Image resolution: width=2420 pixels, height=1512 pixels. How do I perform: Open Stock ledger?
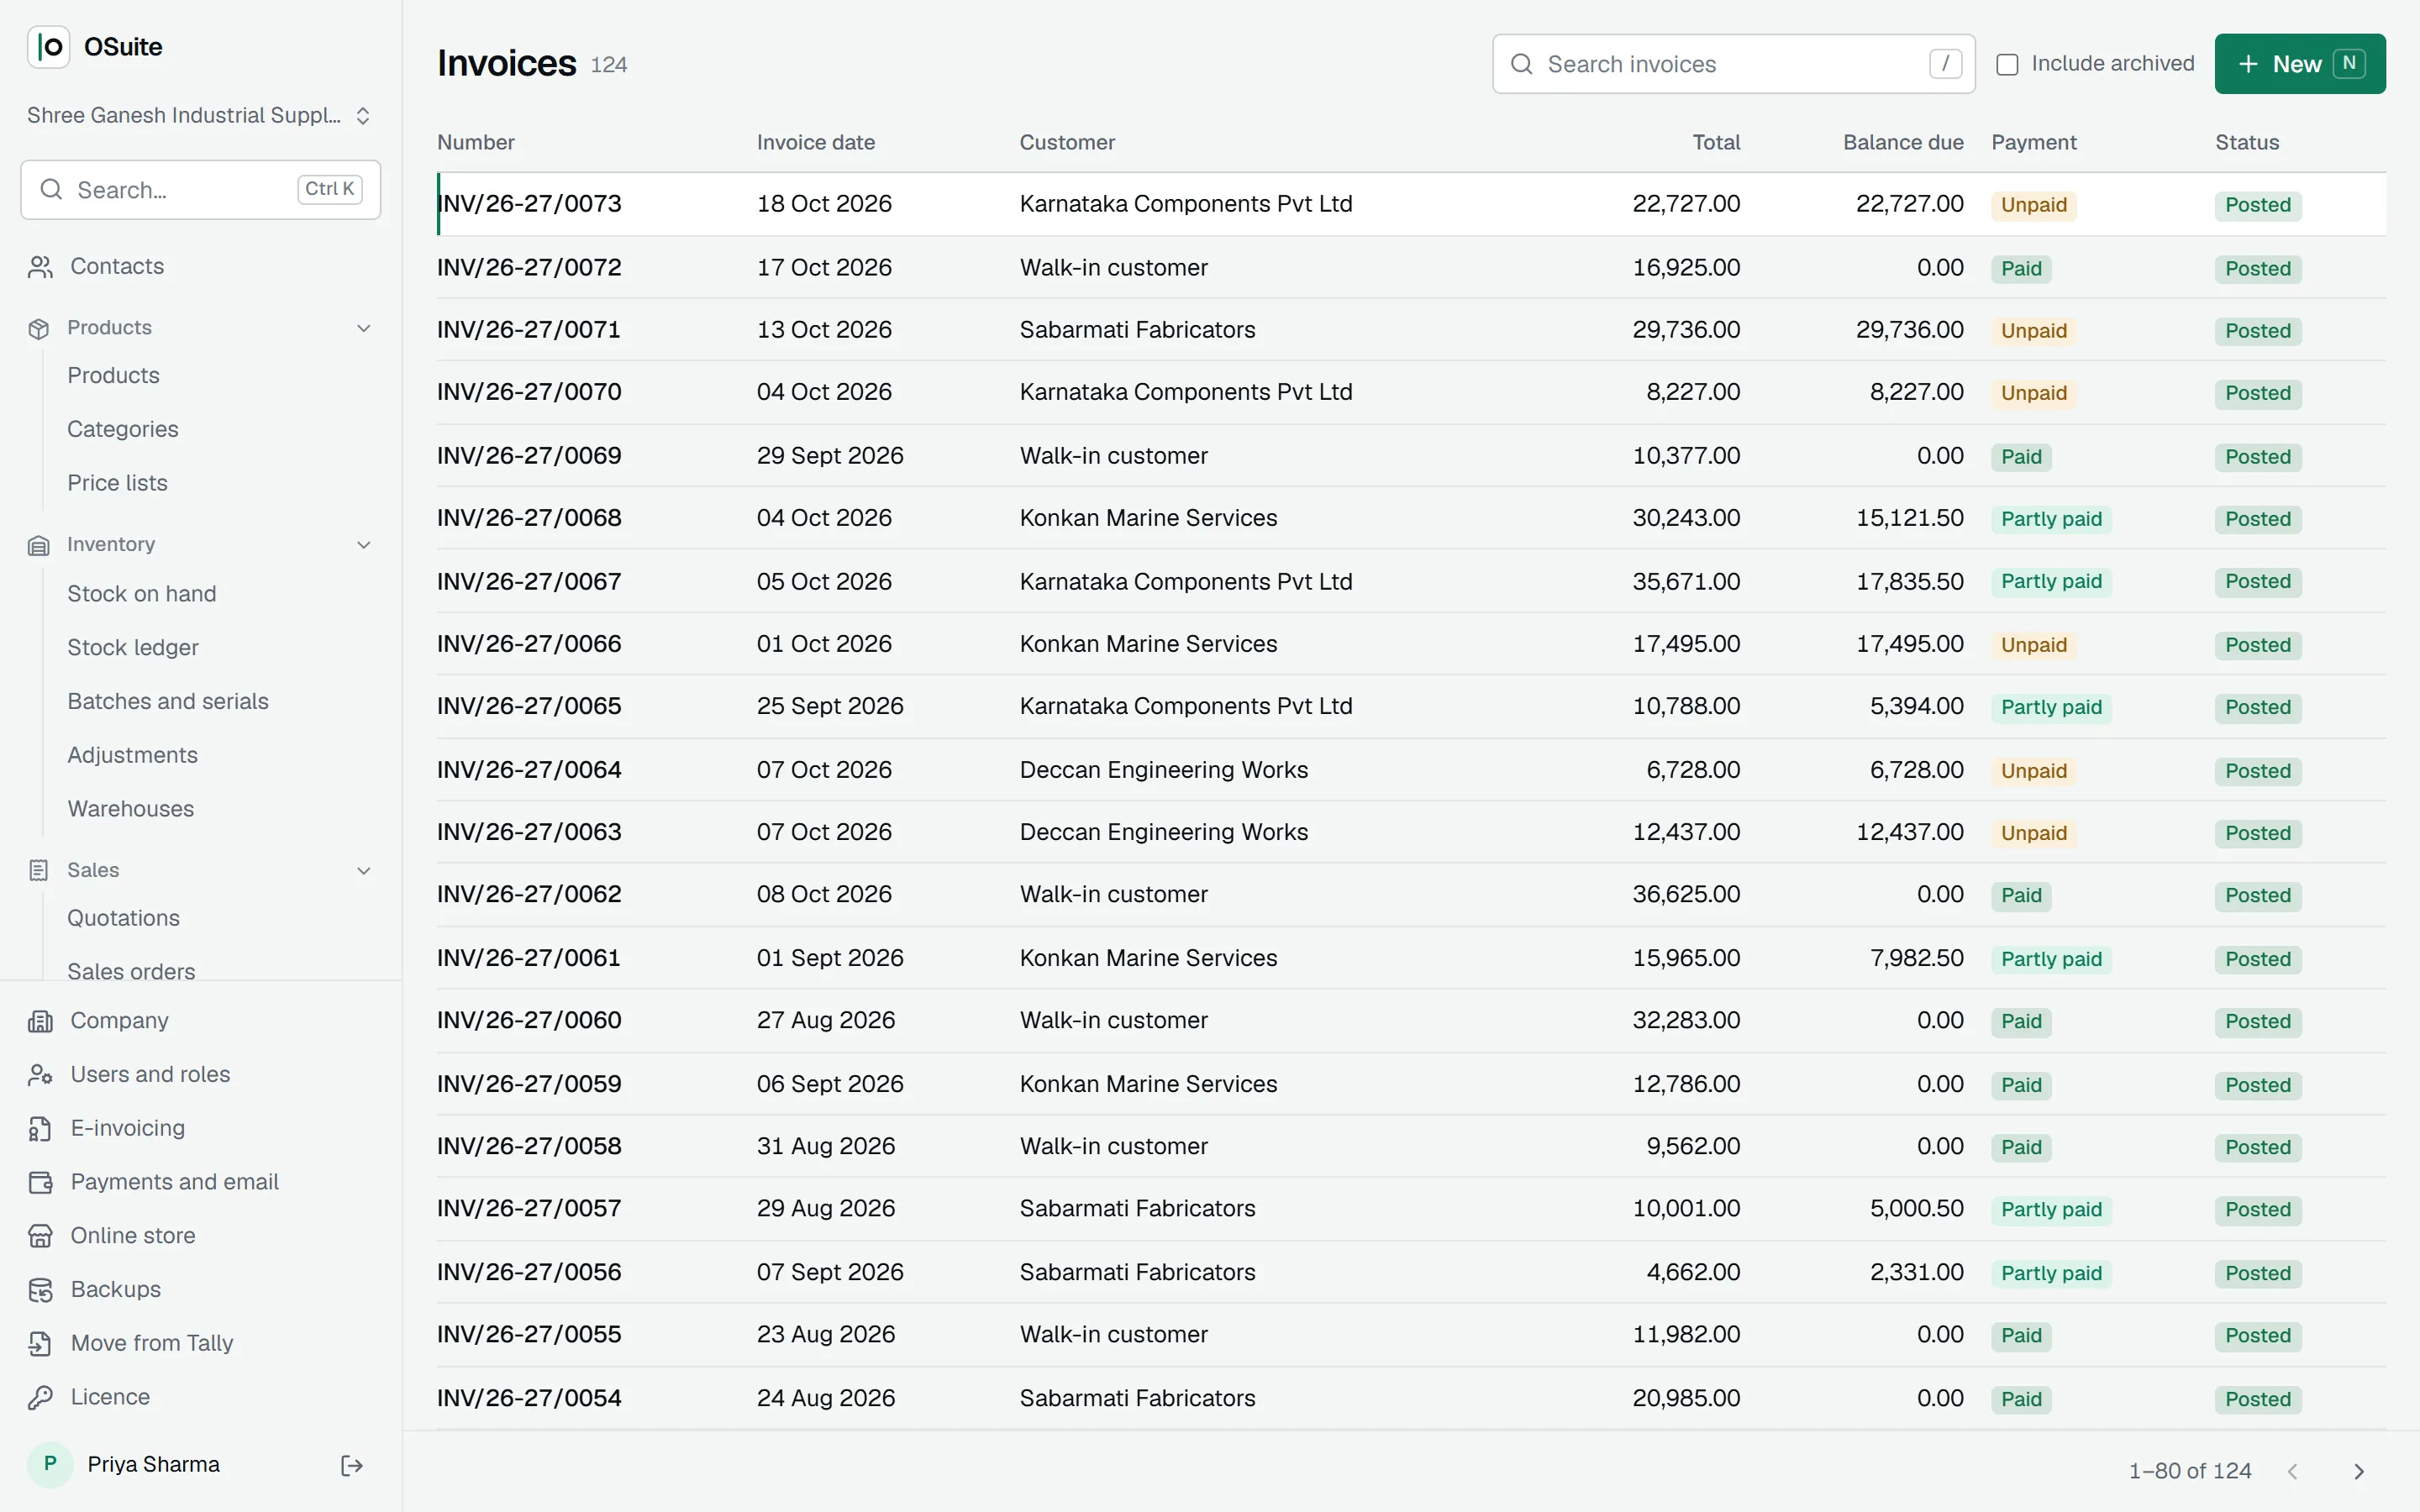[133, 648]
